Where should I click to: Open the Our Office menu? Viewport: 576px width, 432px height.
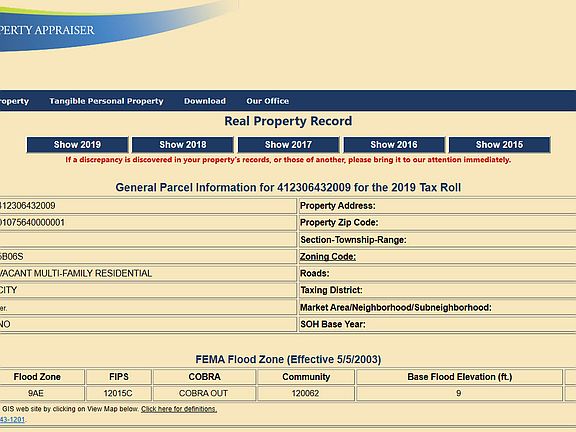point(267,101)
